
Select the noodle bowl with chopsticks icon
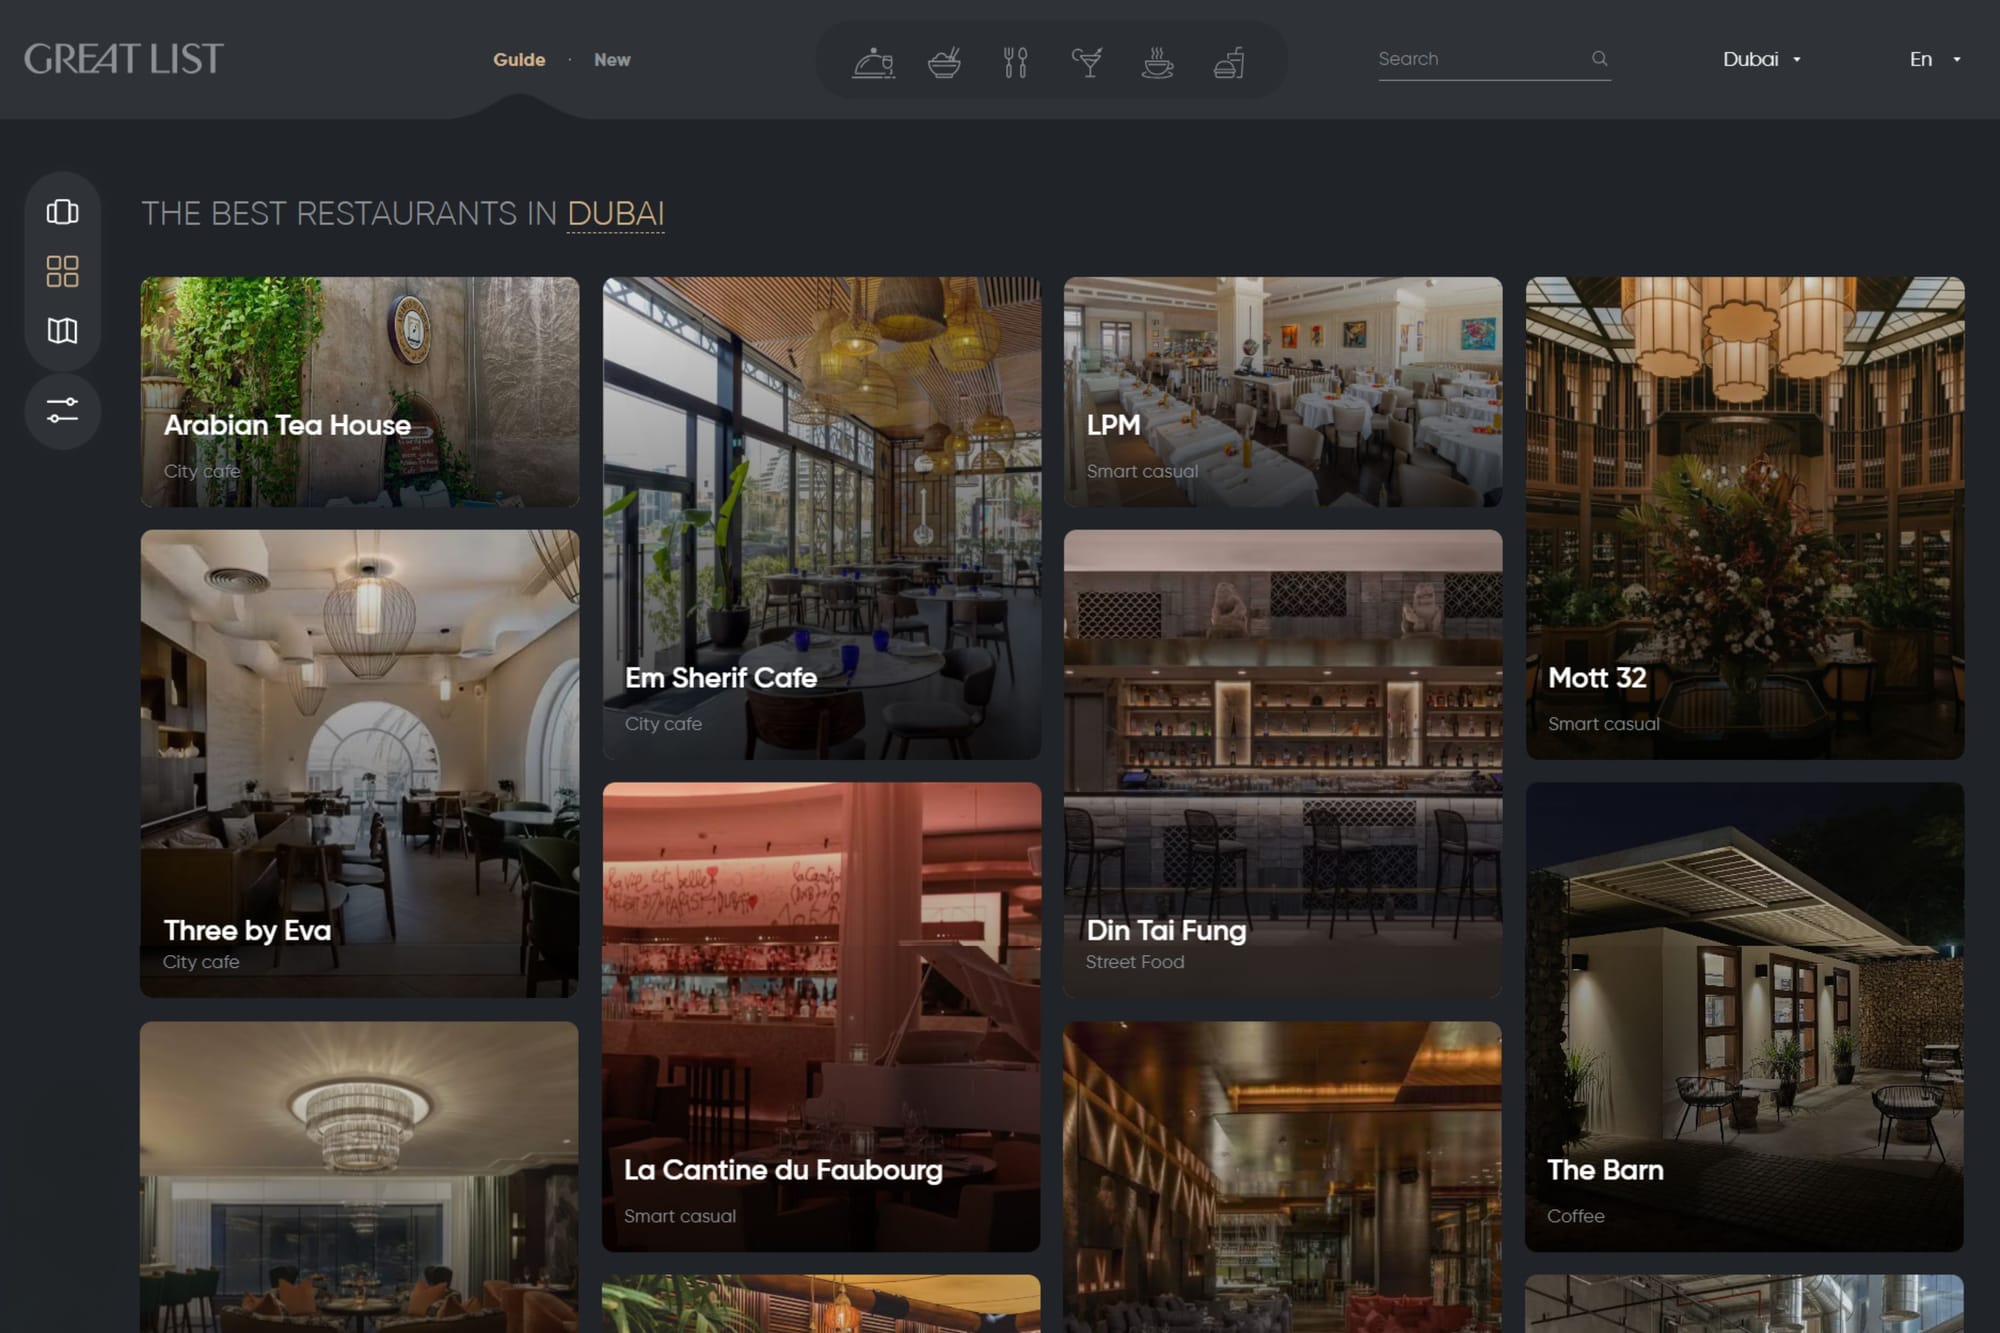(x=944, y=62)
